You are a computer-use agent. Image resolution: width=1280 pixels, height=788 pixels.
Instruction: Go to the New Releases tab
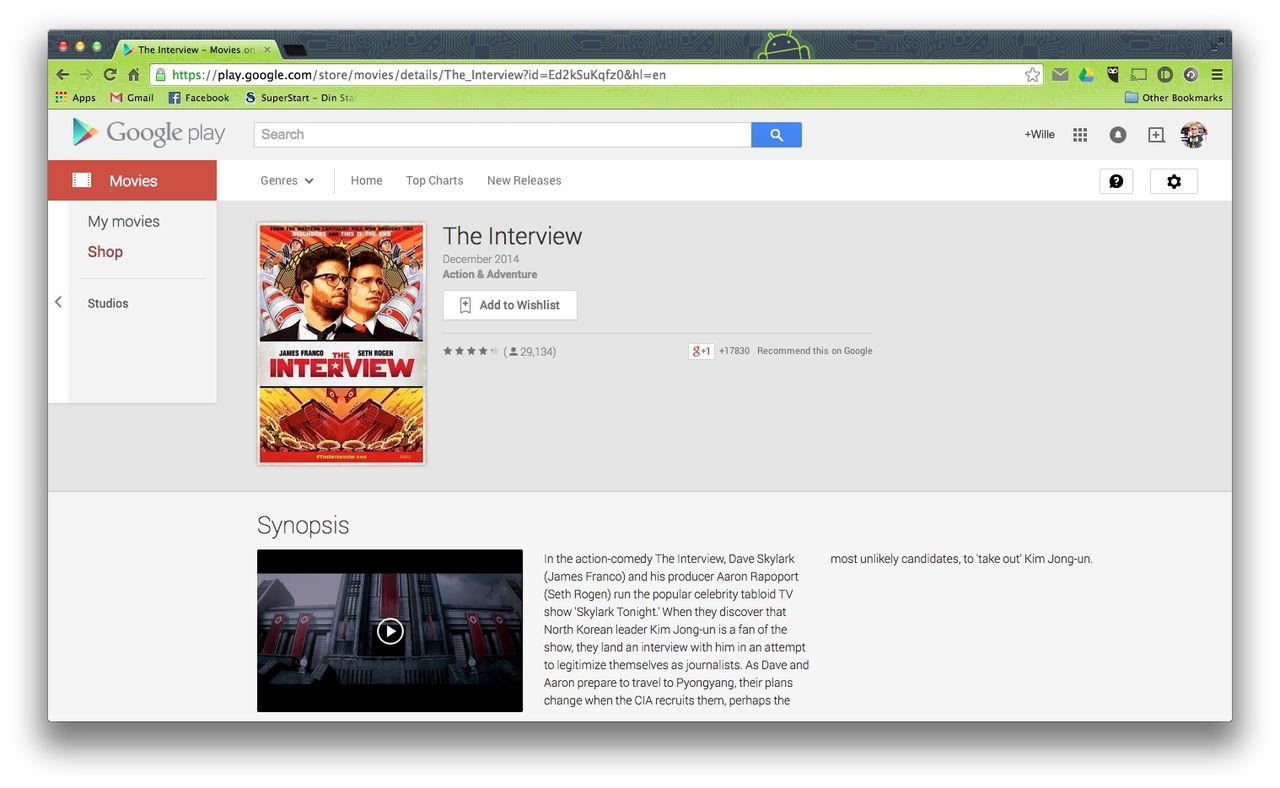click(524, 181)
